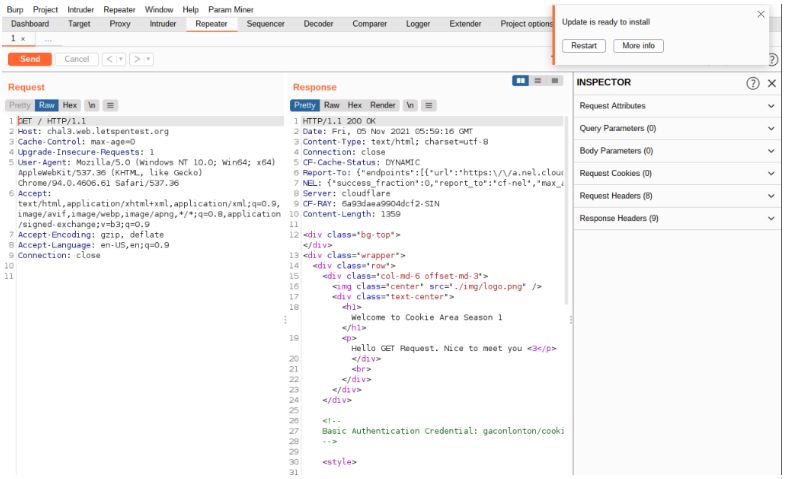Screen dimensions: 785x479
Task: Open the Param Miner menu
Action: 229,9
